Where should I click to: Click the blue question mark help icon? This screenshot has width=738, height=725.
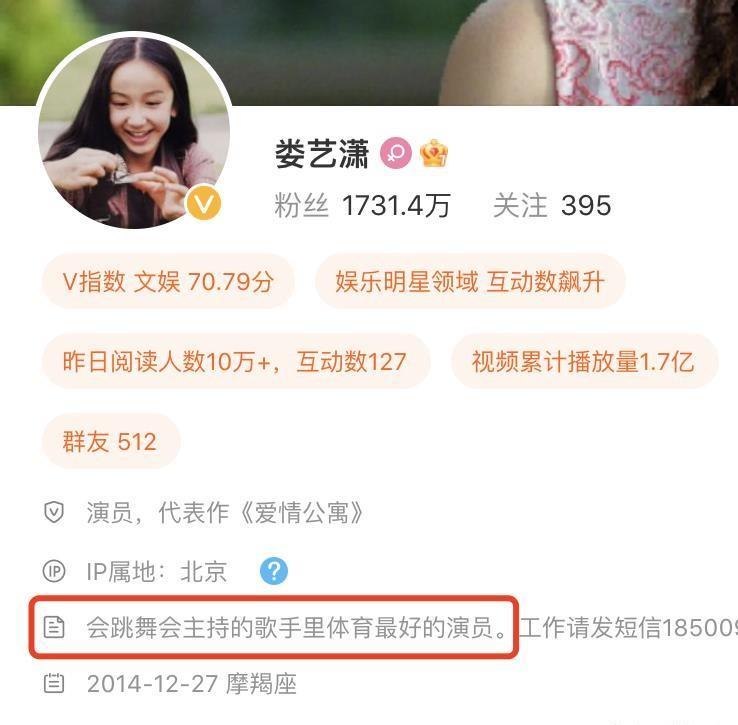click(x=274, y=571)
